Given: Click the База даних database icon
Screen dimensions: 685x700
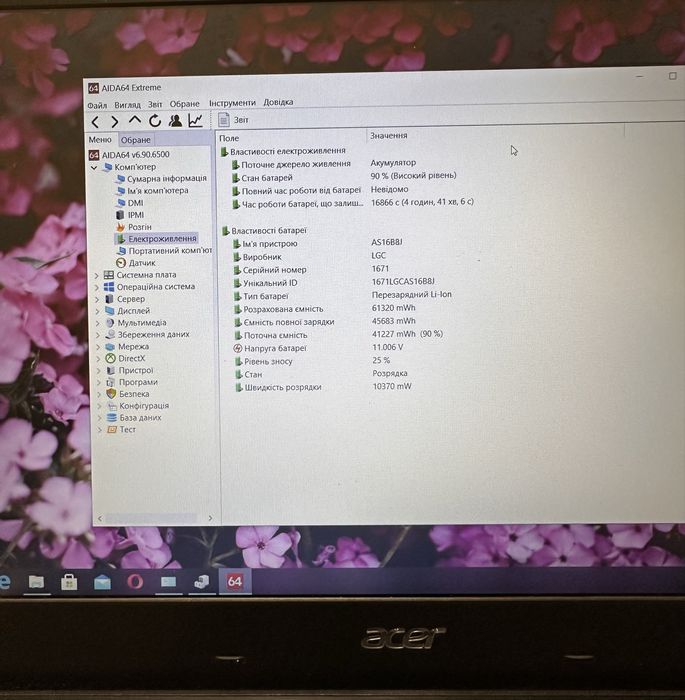Looking at the screenshot, I should (112, 418).
